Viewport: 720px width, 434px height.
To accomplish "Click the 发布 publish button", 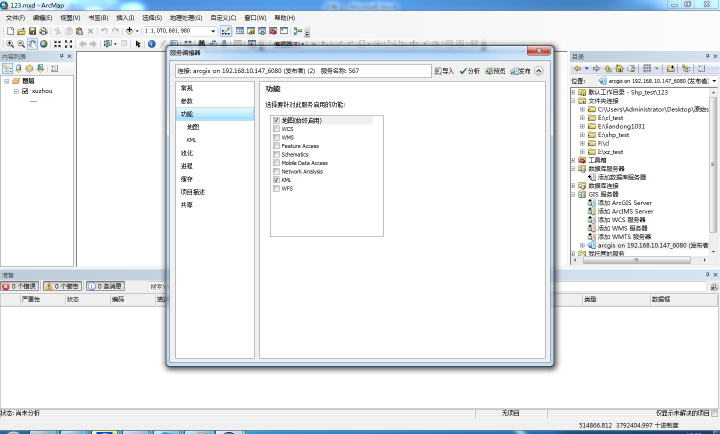I will [521, 71].
